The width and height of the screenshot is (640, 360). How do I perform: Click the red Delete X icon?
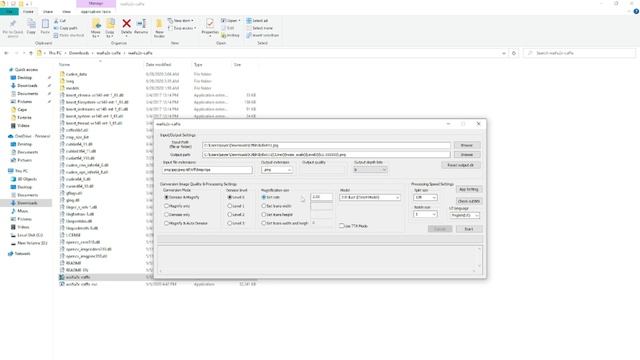[x=127, y=24]
